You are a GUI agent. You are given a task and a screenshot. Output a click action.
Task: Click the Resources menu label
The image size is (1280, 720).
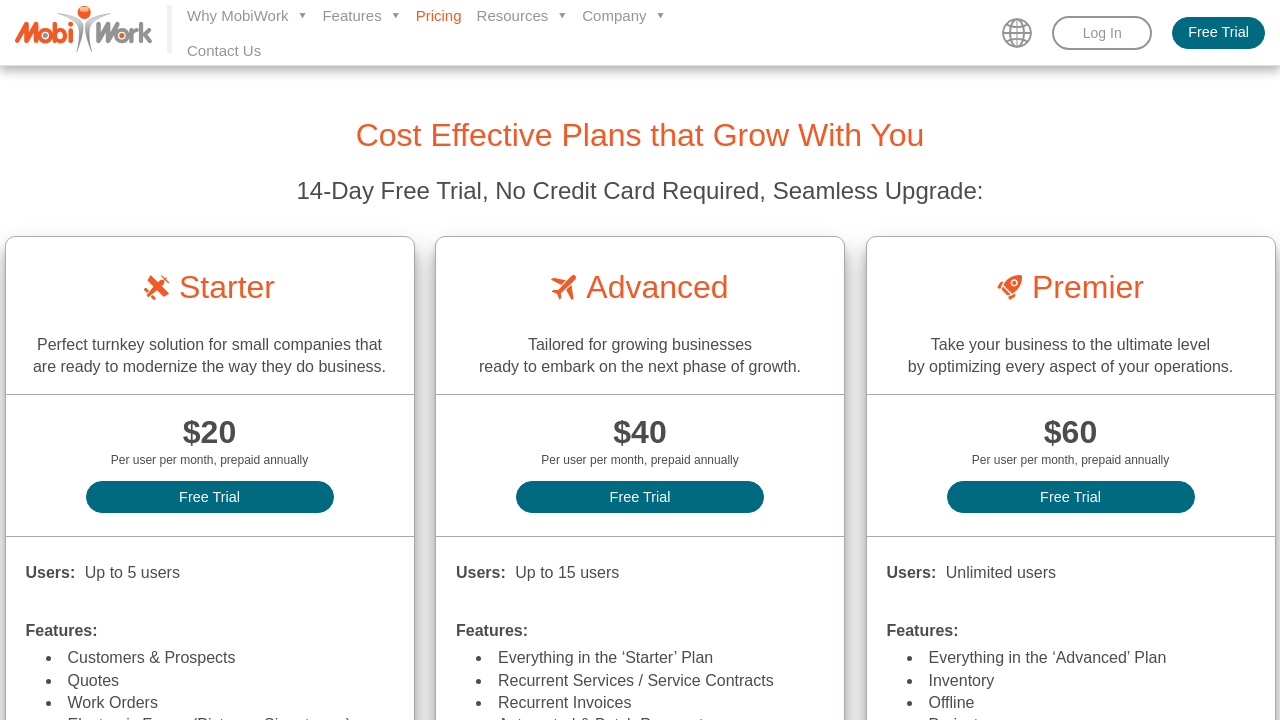click(512, 16)
